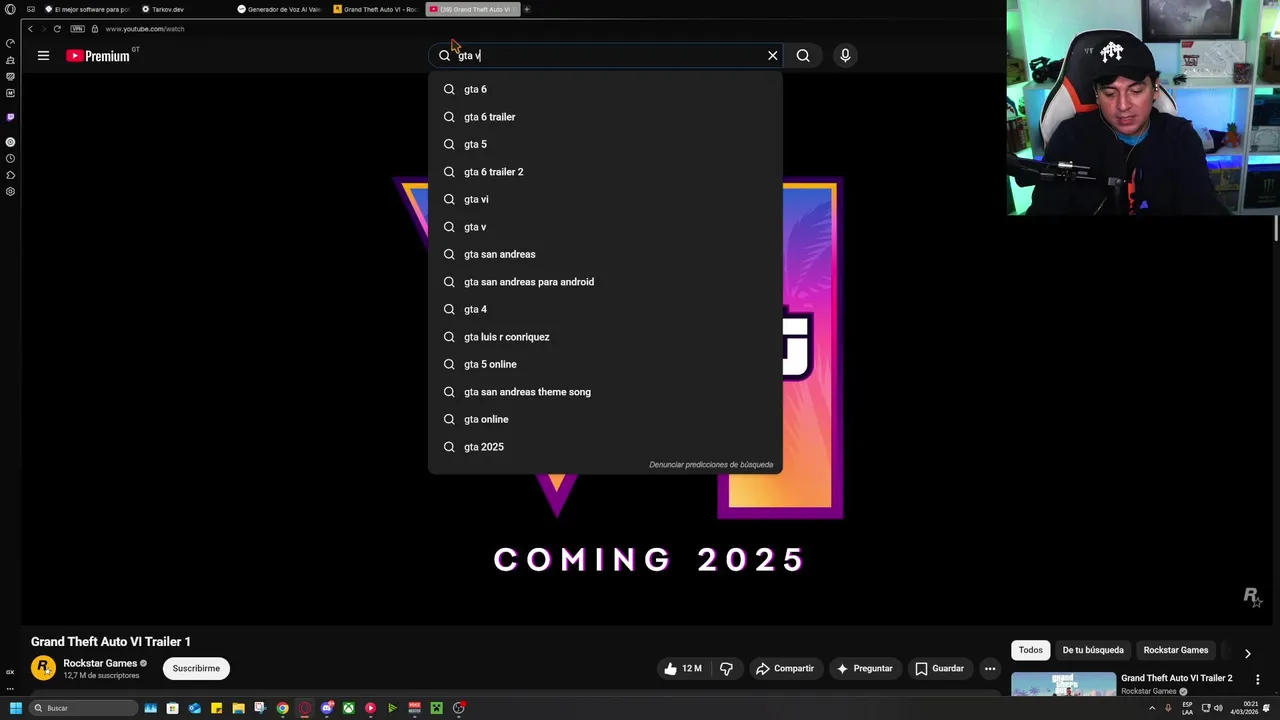The image size is (1280, 720).
Task: Pick 'gta 2025' suggestion
Action: pos(605,447)
